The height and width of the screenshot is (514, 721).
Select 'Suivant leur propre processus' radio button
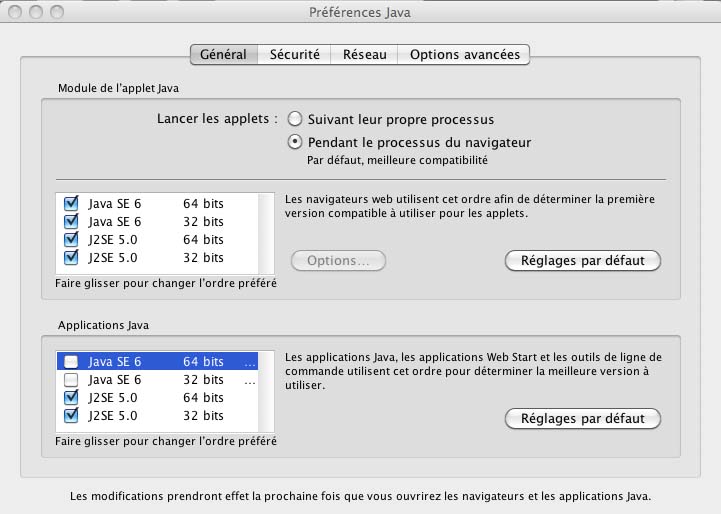coord(295,119)
